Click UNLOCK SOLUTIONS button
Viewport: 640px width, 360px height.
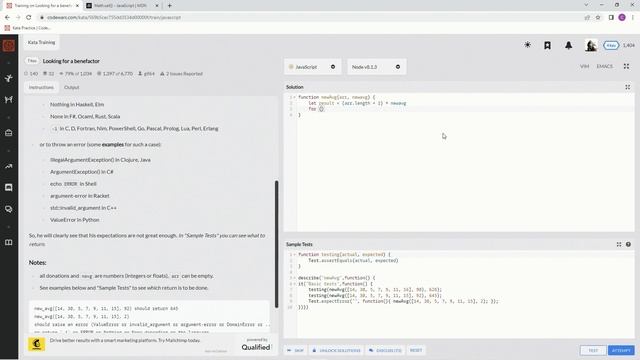coord(337,350)
